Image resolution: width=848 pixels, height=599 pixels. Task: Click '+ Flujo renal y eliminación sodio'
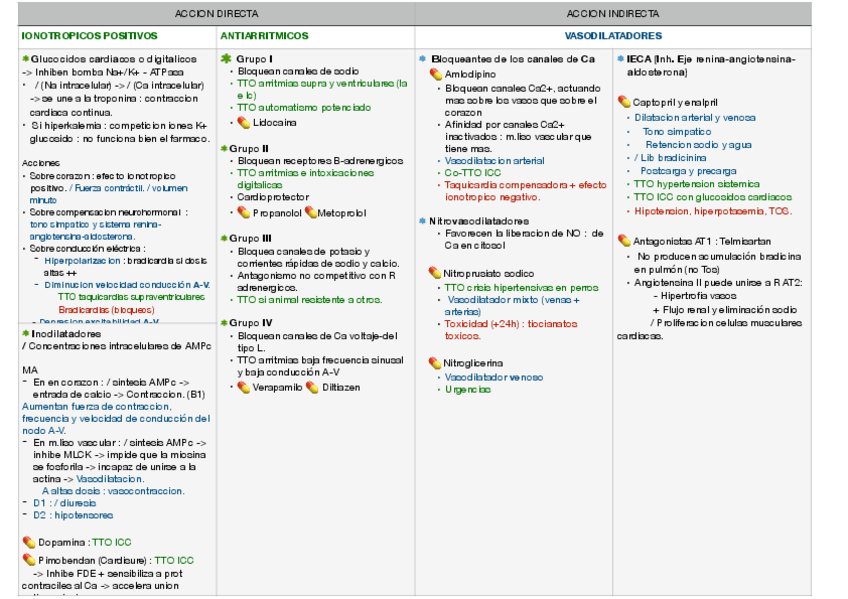tap(725, 310)
